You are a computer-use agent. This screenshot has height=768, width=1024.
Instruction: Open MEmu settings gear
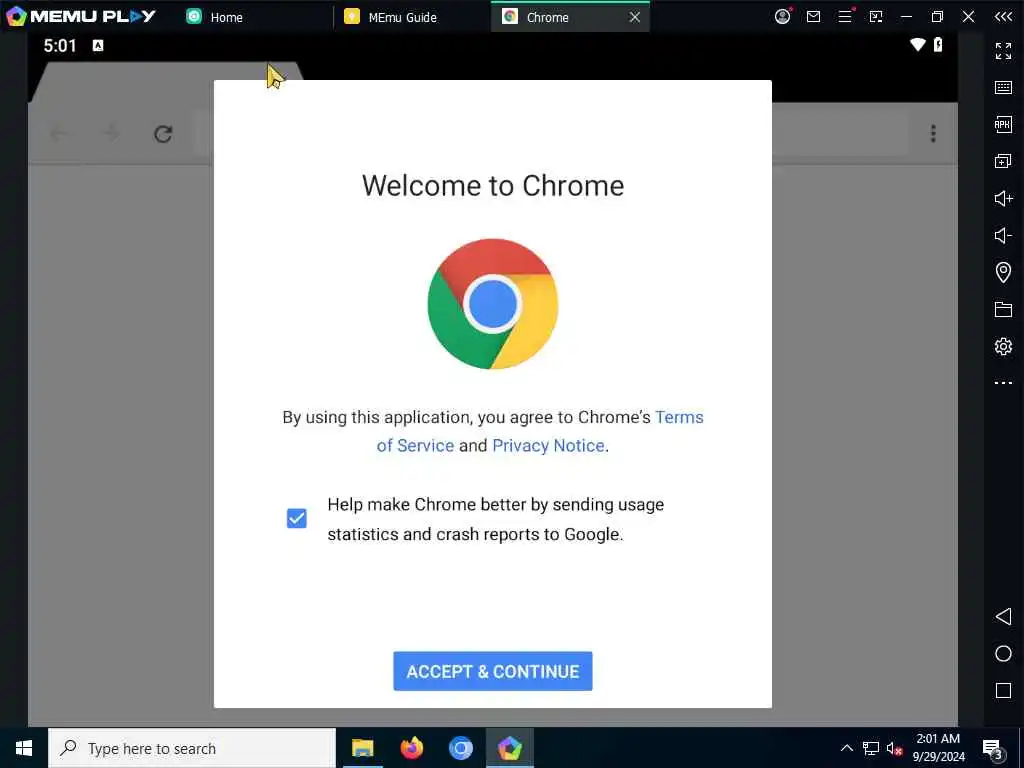click(x=1003, y=346)
